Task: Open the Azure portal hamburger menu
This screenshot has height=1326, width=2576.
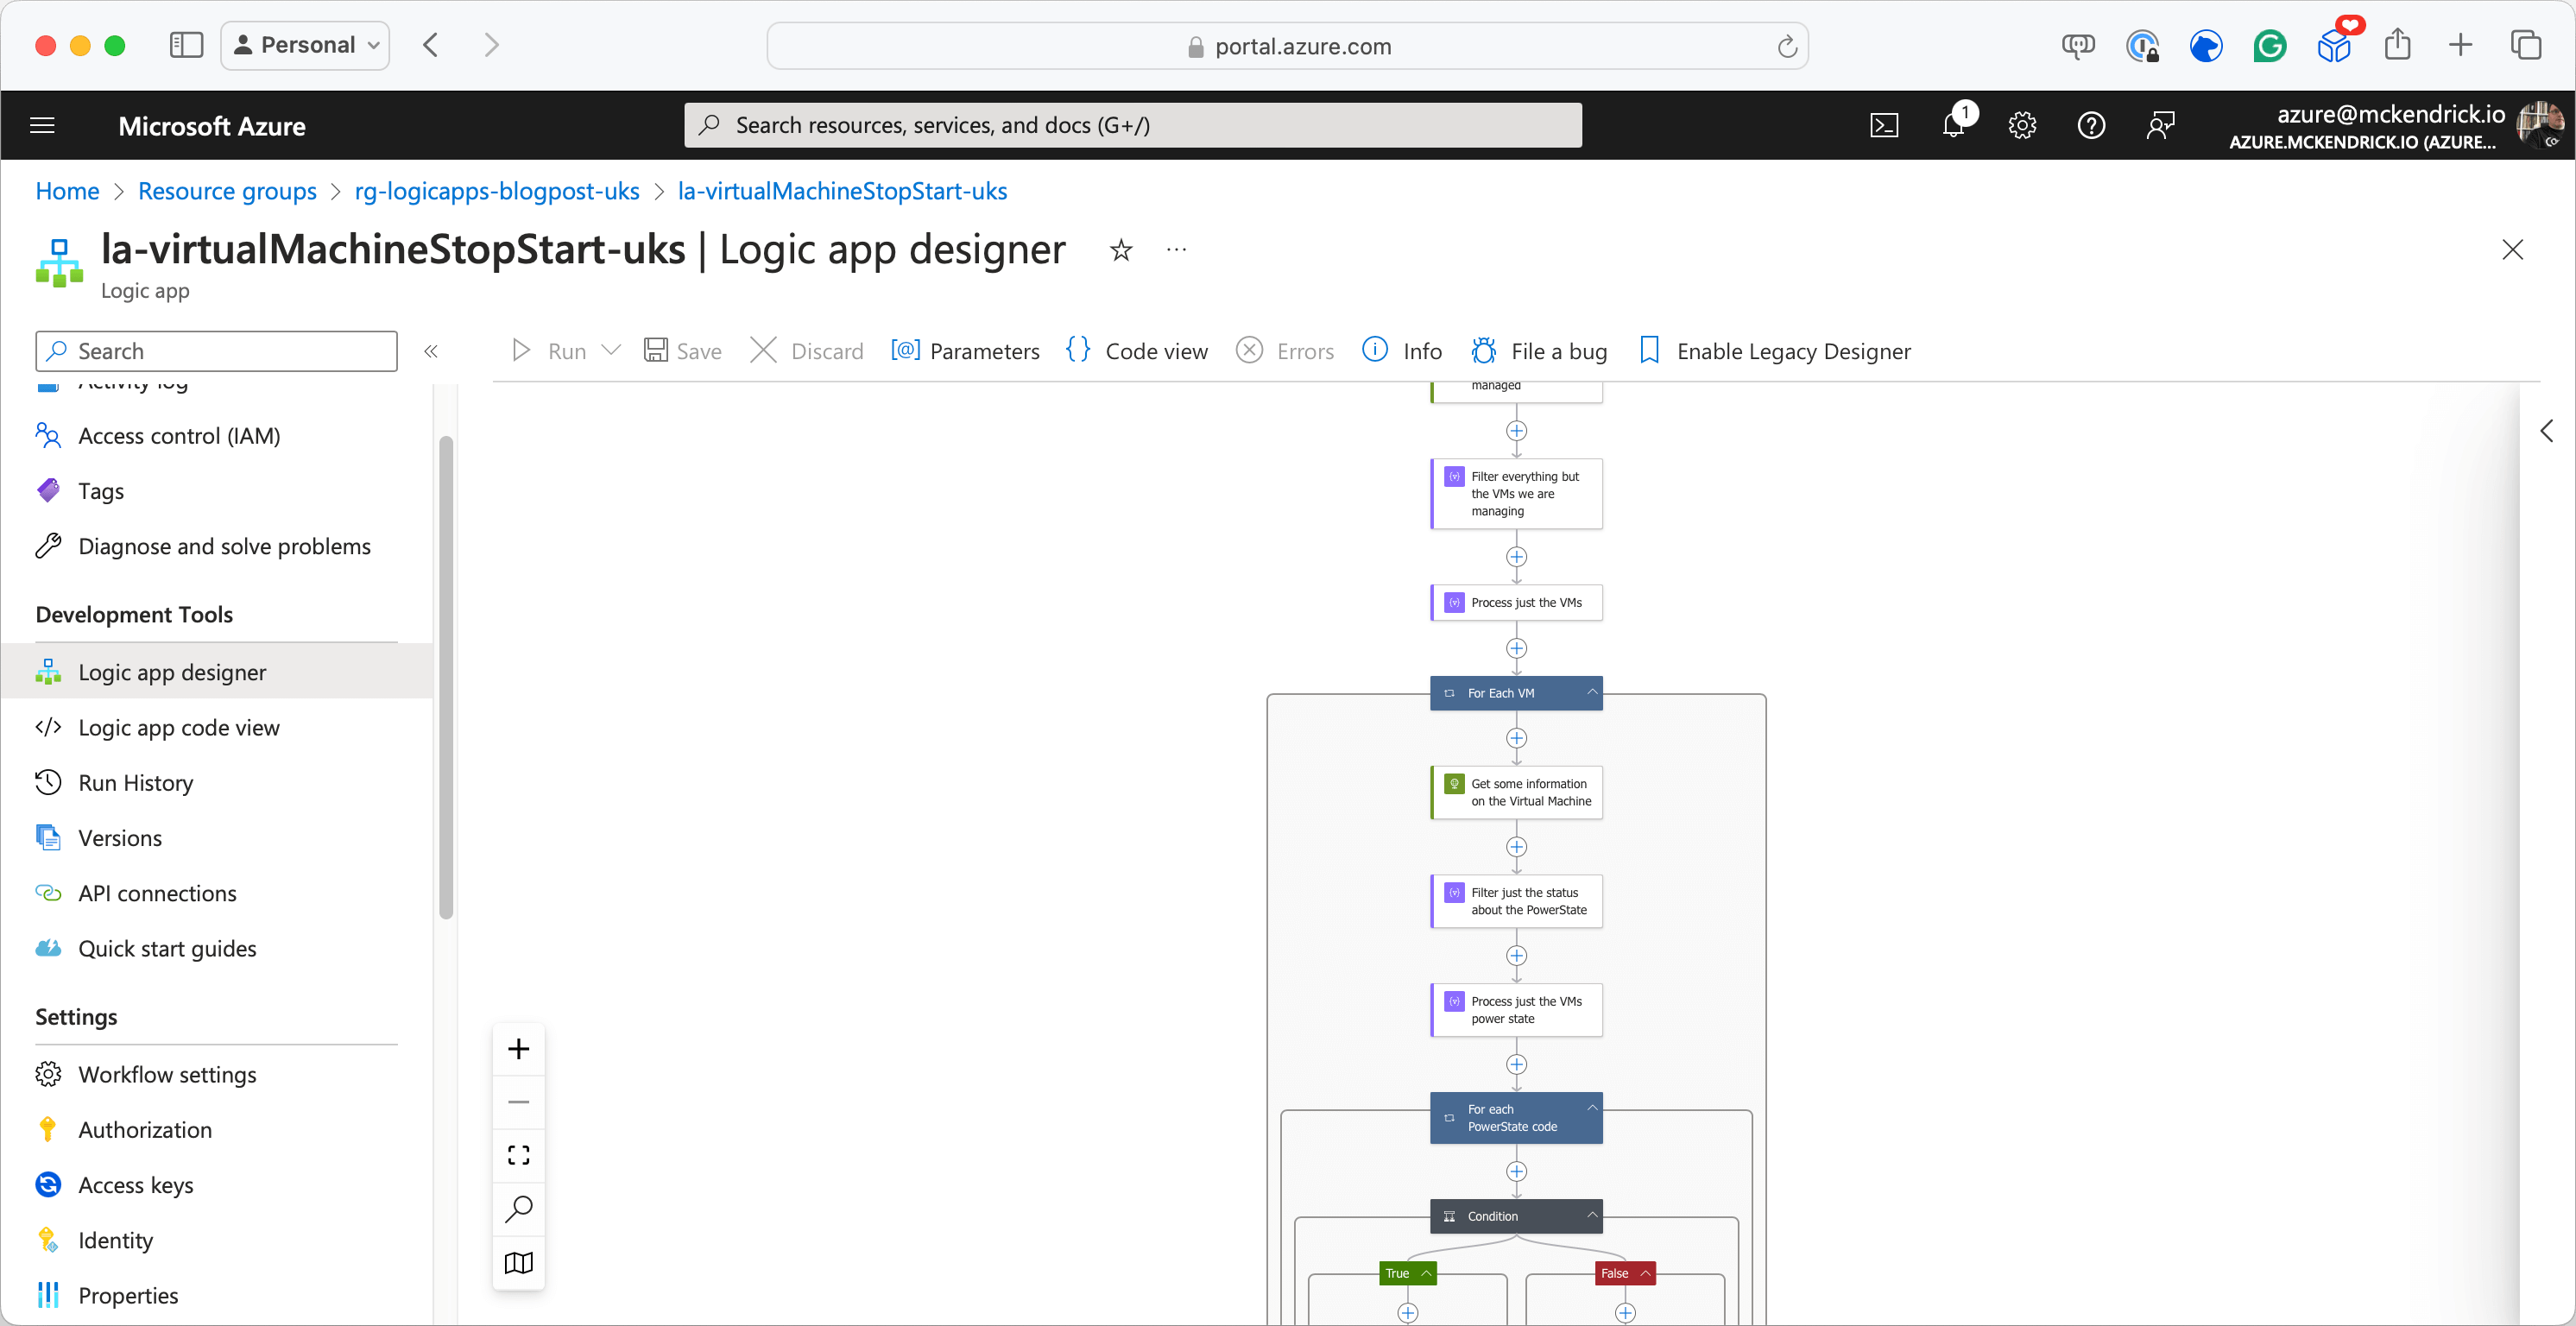Action: (x=42, y=125)
